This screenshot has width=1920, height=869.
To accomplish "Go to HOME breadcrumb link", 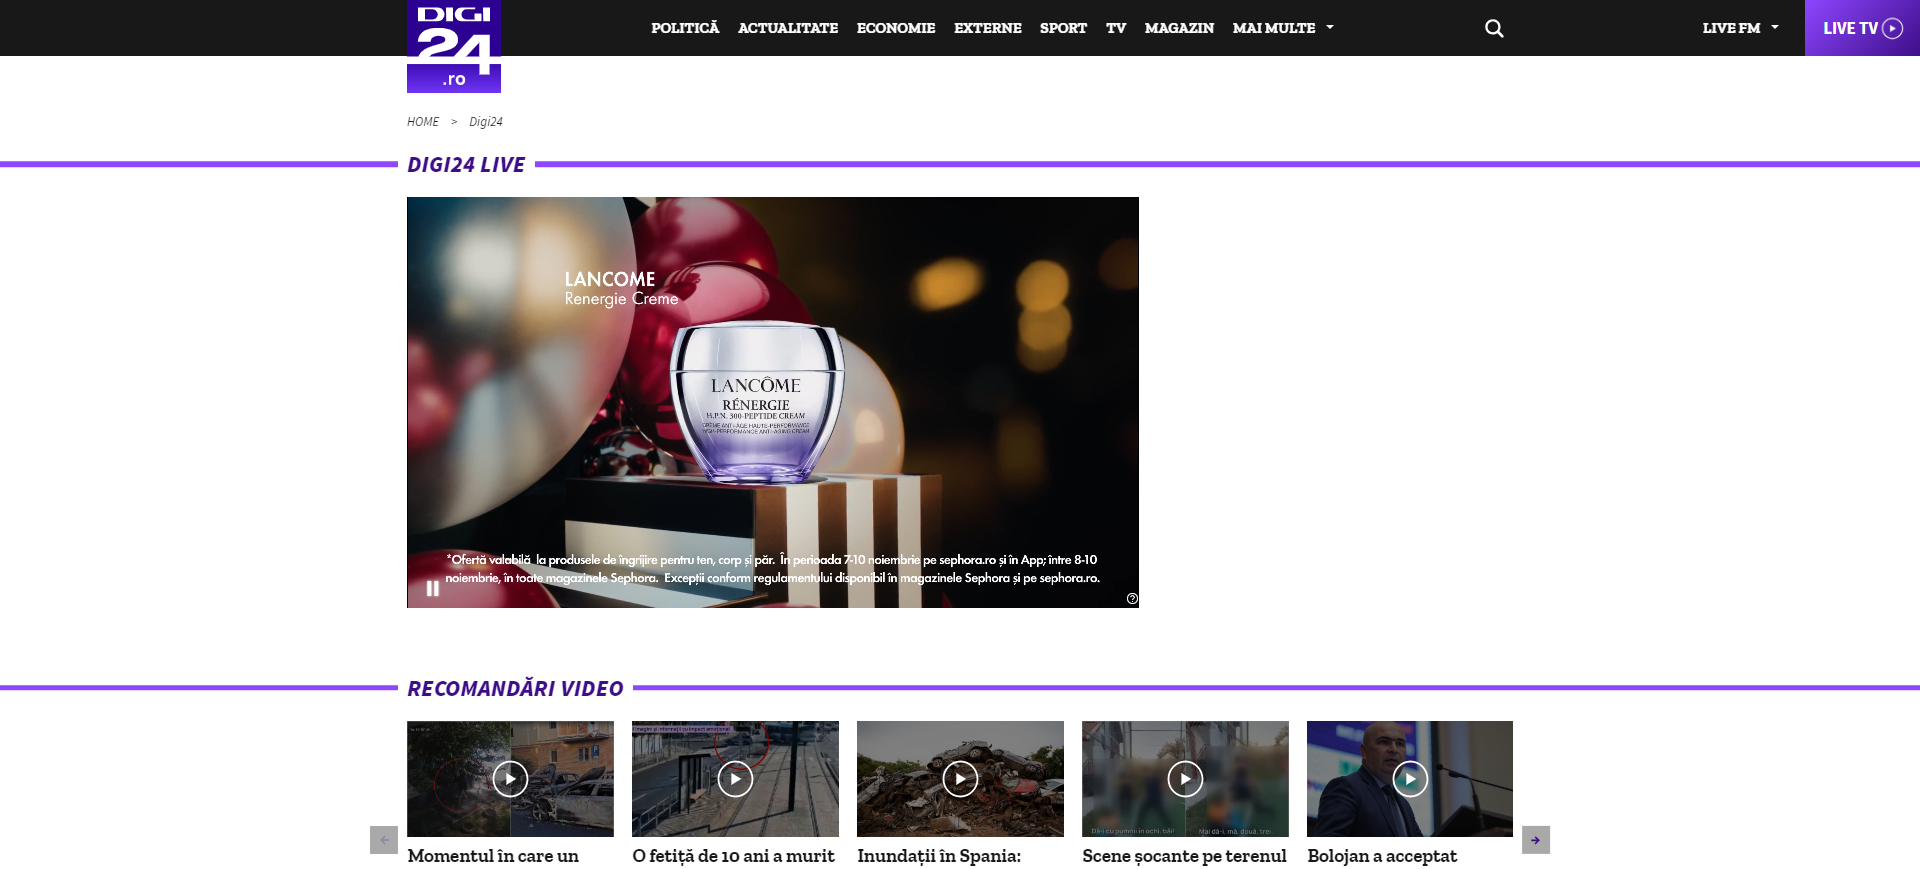I will [x=423, y=122].
